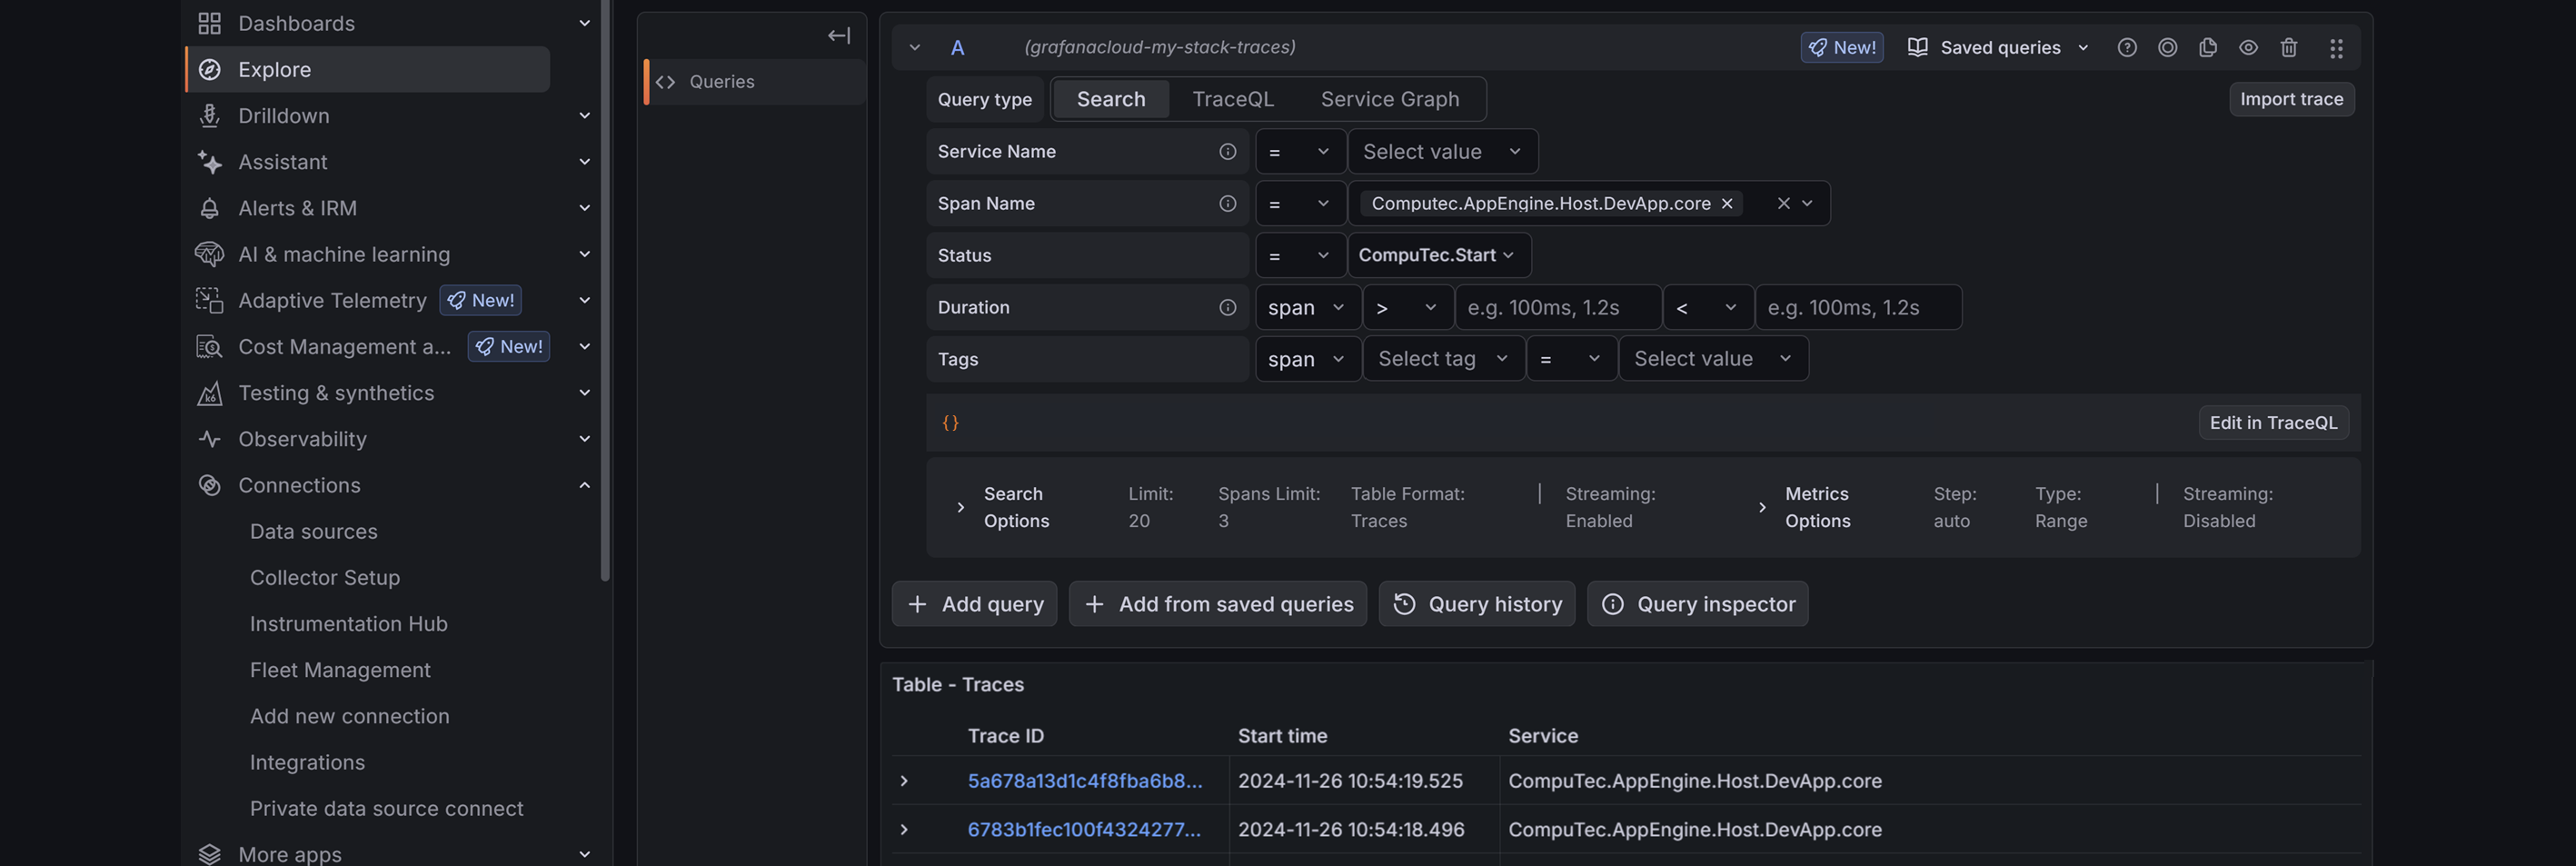The width and height of the screenshot is (2576, 866).
Task: Click Edit in TraceQL button
Action: click(2273, 422)
